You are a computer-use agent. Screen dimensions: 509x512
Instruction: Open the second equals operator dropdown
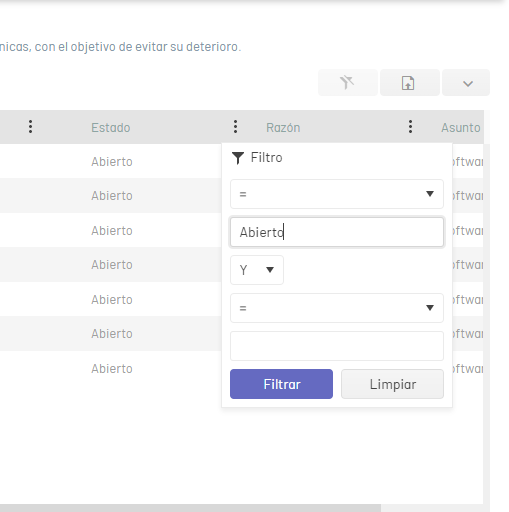pos(337,308)
